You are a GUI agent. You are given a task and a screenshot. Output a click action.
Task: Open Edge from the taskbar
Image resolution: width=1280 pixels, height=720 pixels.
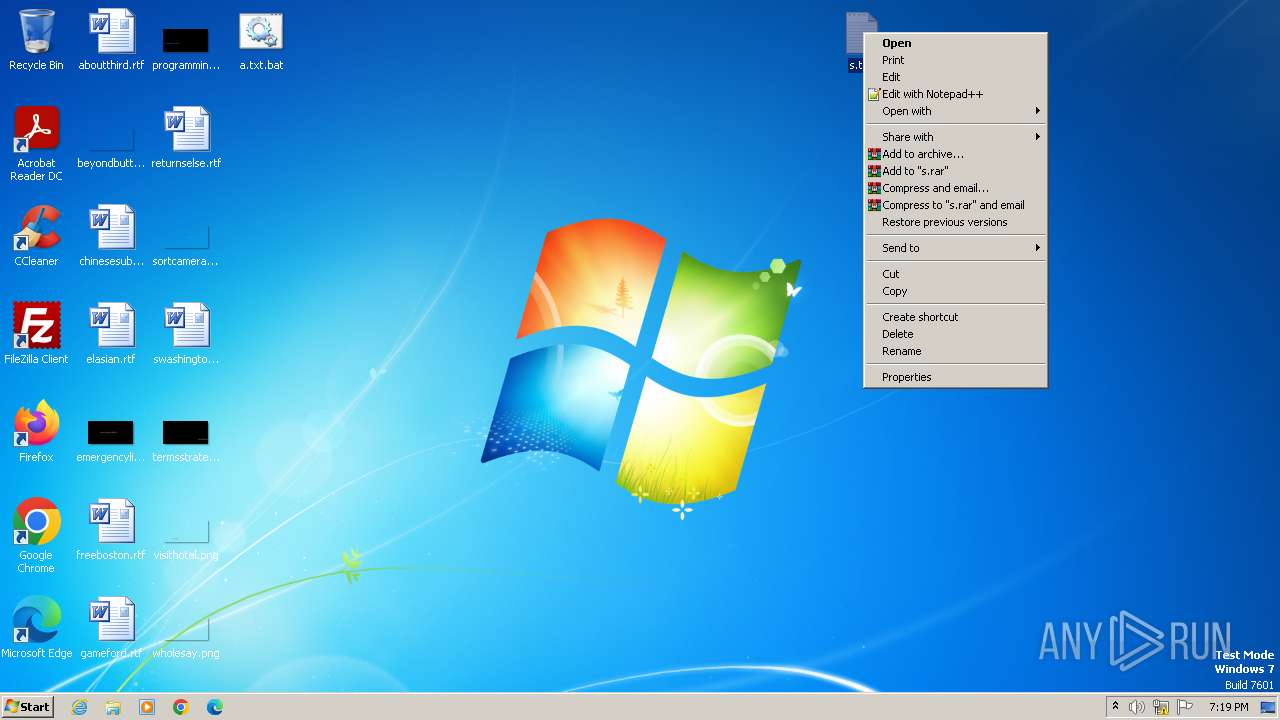pyautogui.click(x=215, y=707)
